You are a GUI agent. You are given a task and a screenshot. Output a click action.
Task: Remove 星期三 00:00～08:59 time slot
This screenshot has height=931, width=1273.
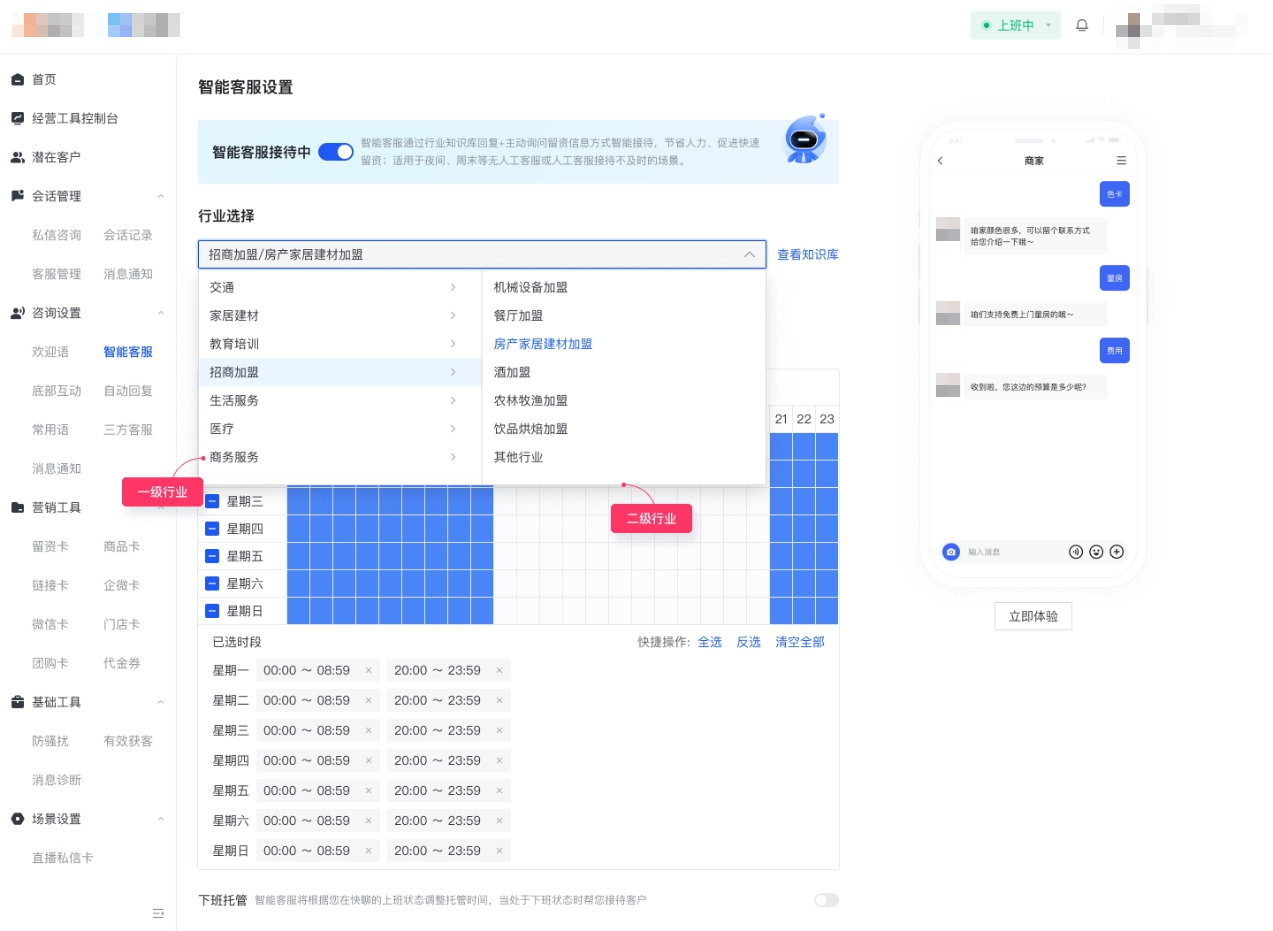[368, 730]
